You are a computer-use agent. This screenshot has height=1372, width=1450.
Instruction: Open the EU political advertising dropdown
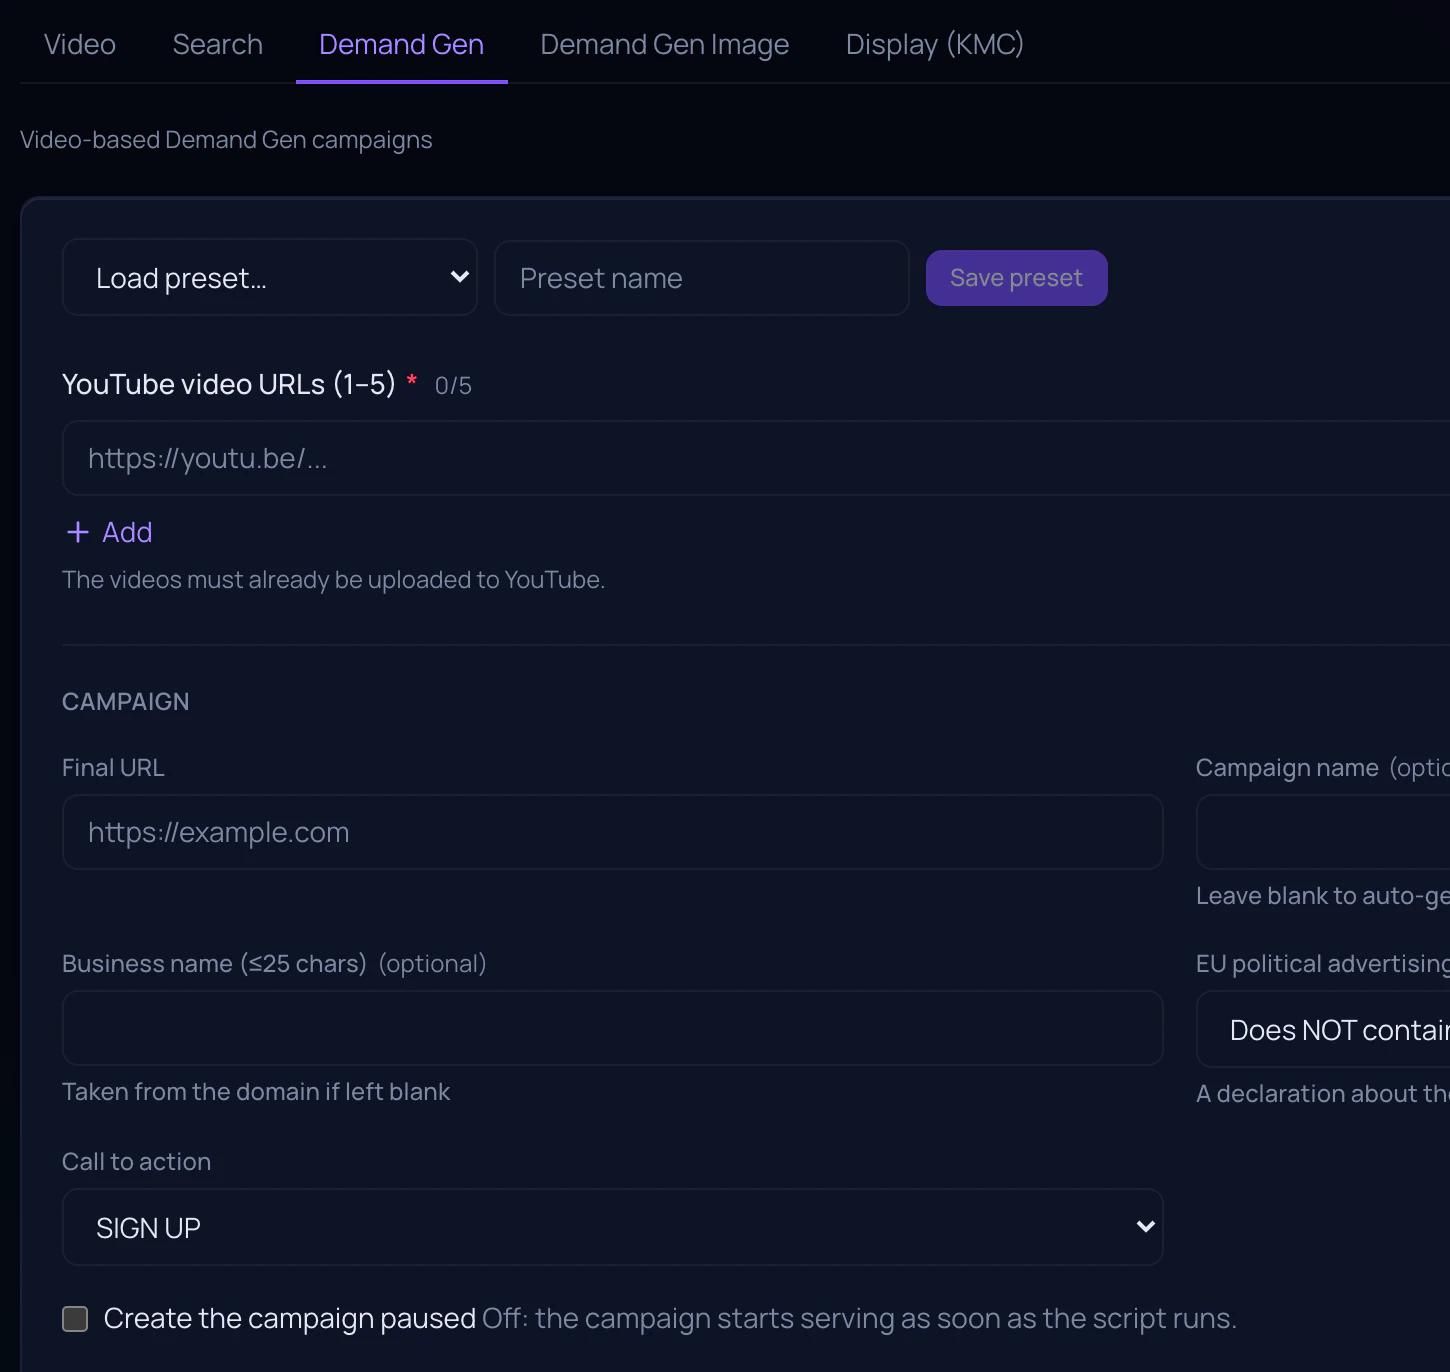(1323, 1029)
